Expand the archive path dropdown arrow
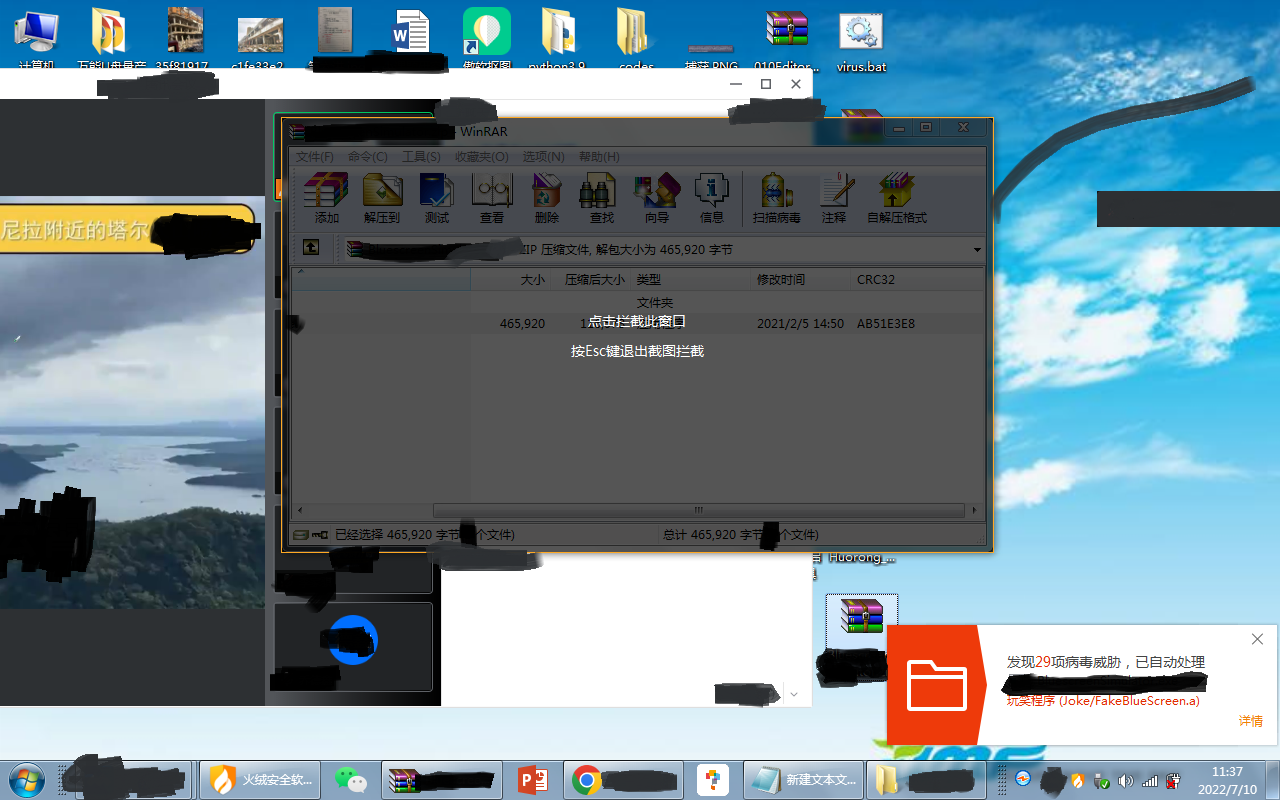This screenshot has height=800, width=1280. 977,250
